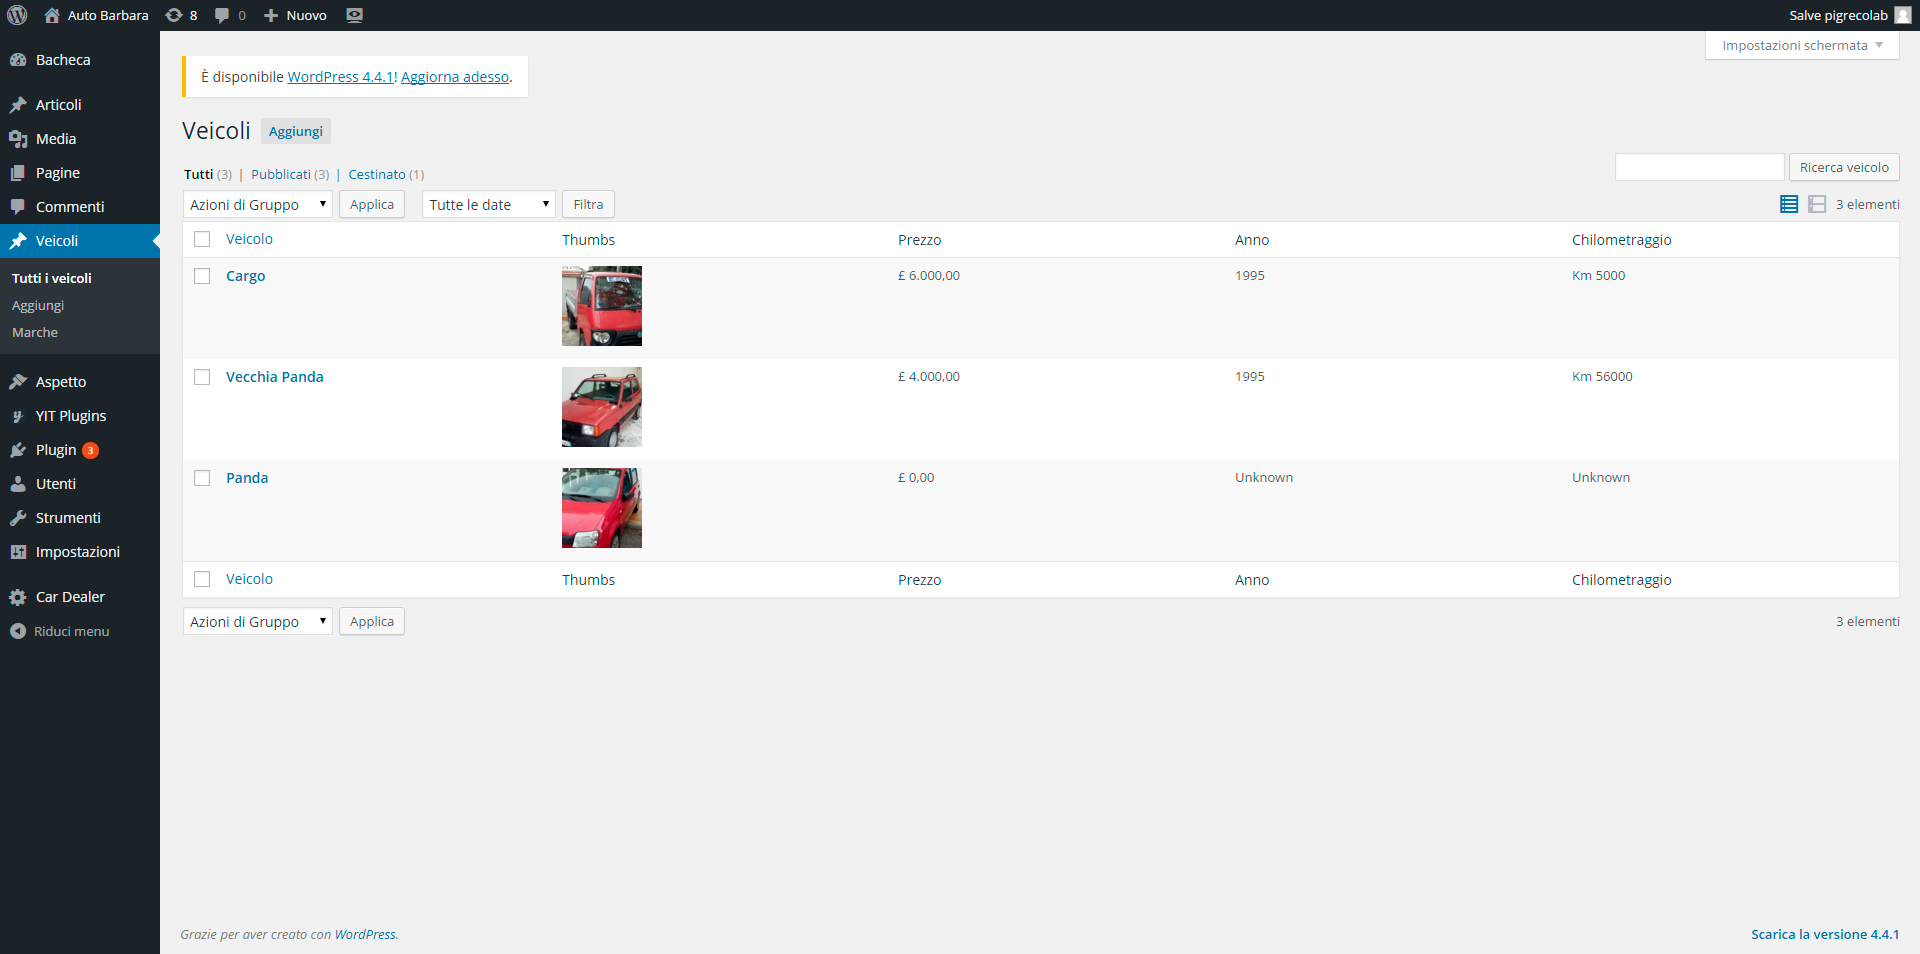
Task: Check the select-all checkbox in table header
Action: (x=202, y=239)
